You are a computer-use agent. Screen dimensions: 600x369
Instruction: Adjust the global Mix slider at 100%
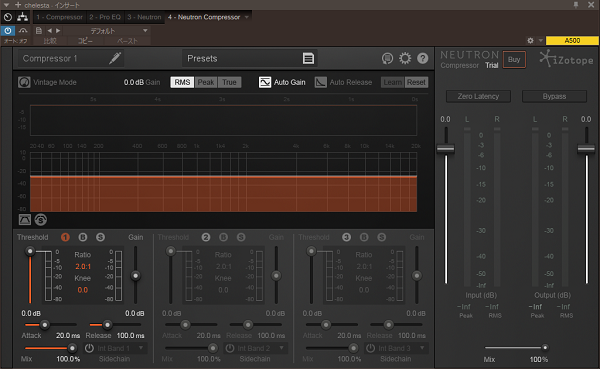coord(545,348)
